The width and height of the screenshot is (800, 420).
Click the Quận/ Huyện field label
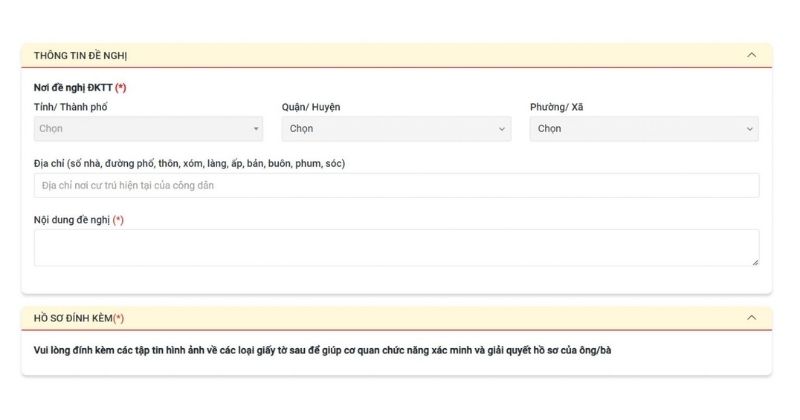coord(311,107)
